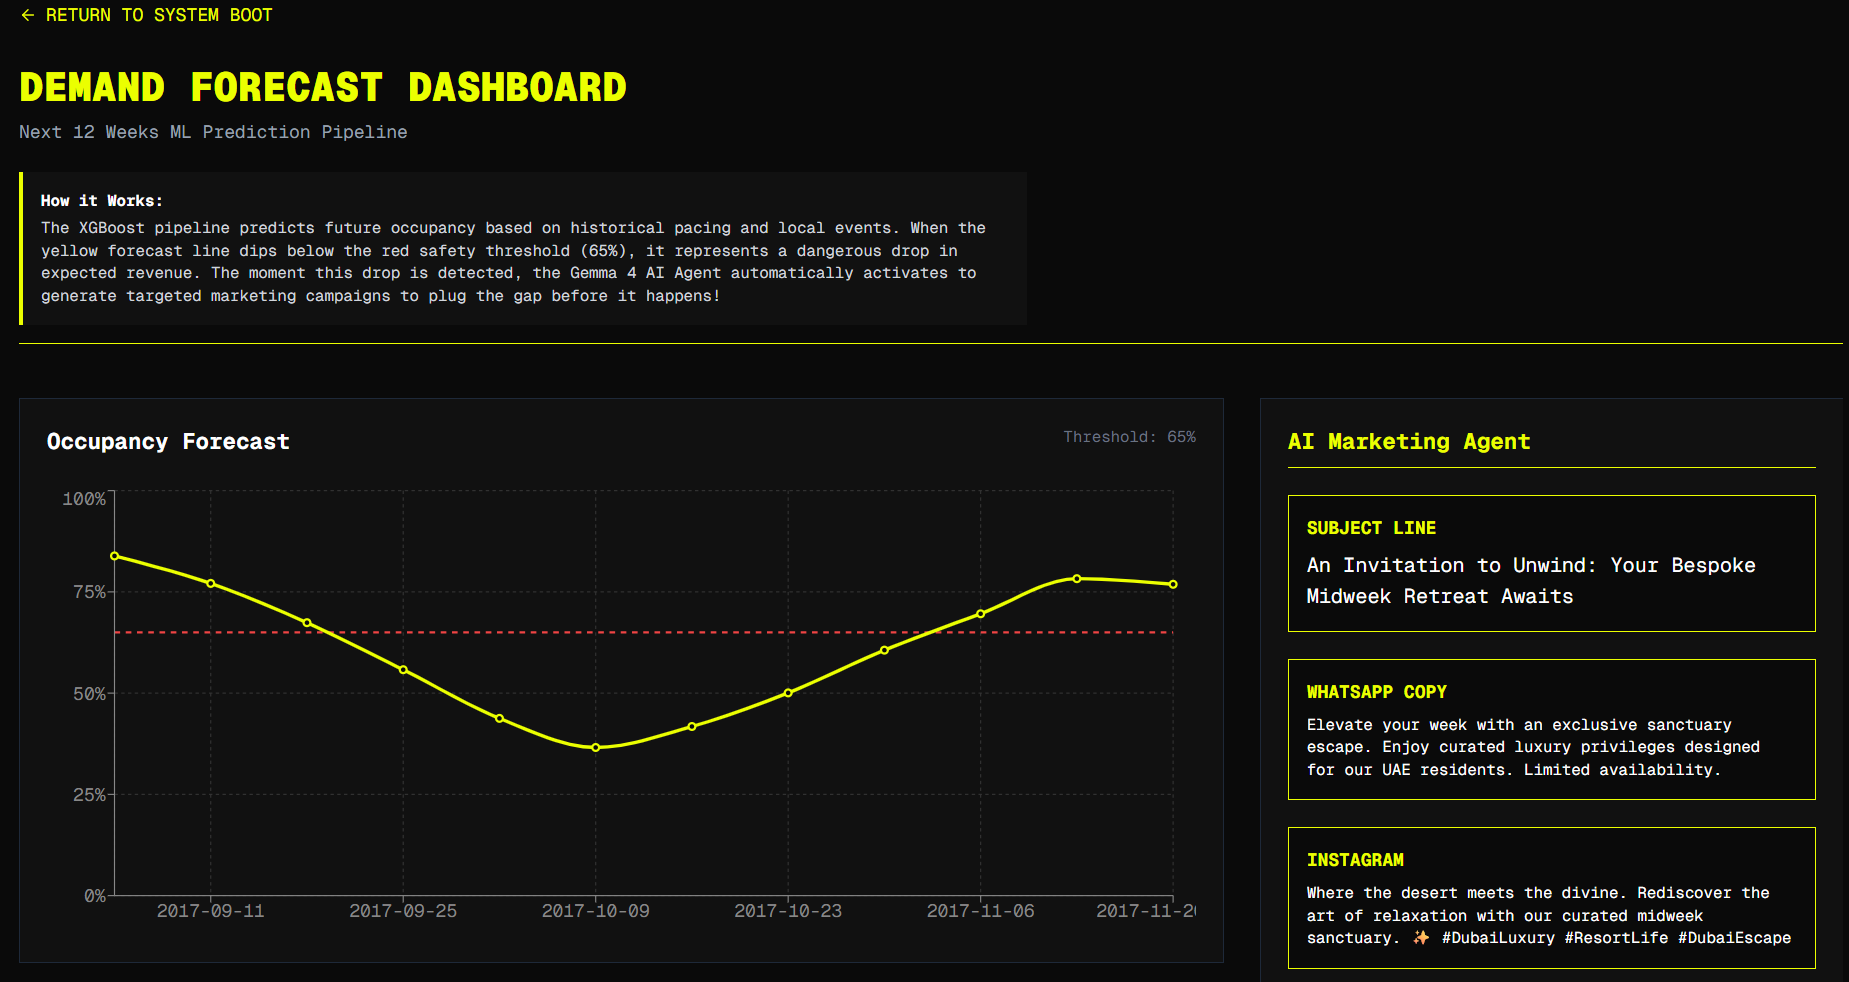Click the last data point at chart's right edge
This screenshot has height=982, width=1849.
coord(1173,584)
